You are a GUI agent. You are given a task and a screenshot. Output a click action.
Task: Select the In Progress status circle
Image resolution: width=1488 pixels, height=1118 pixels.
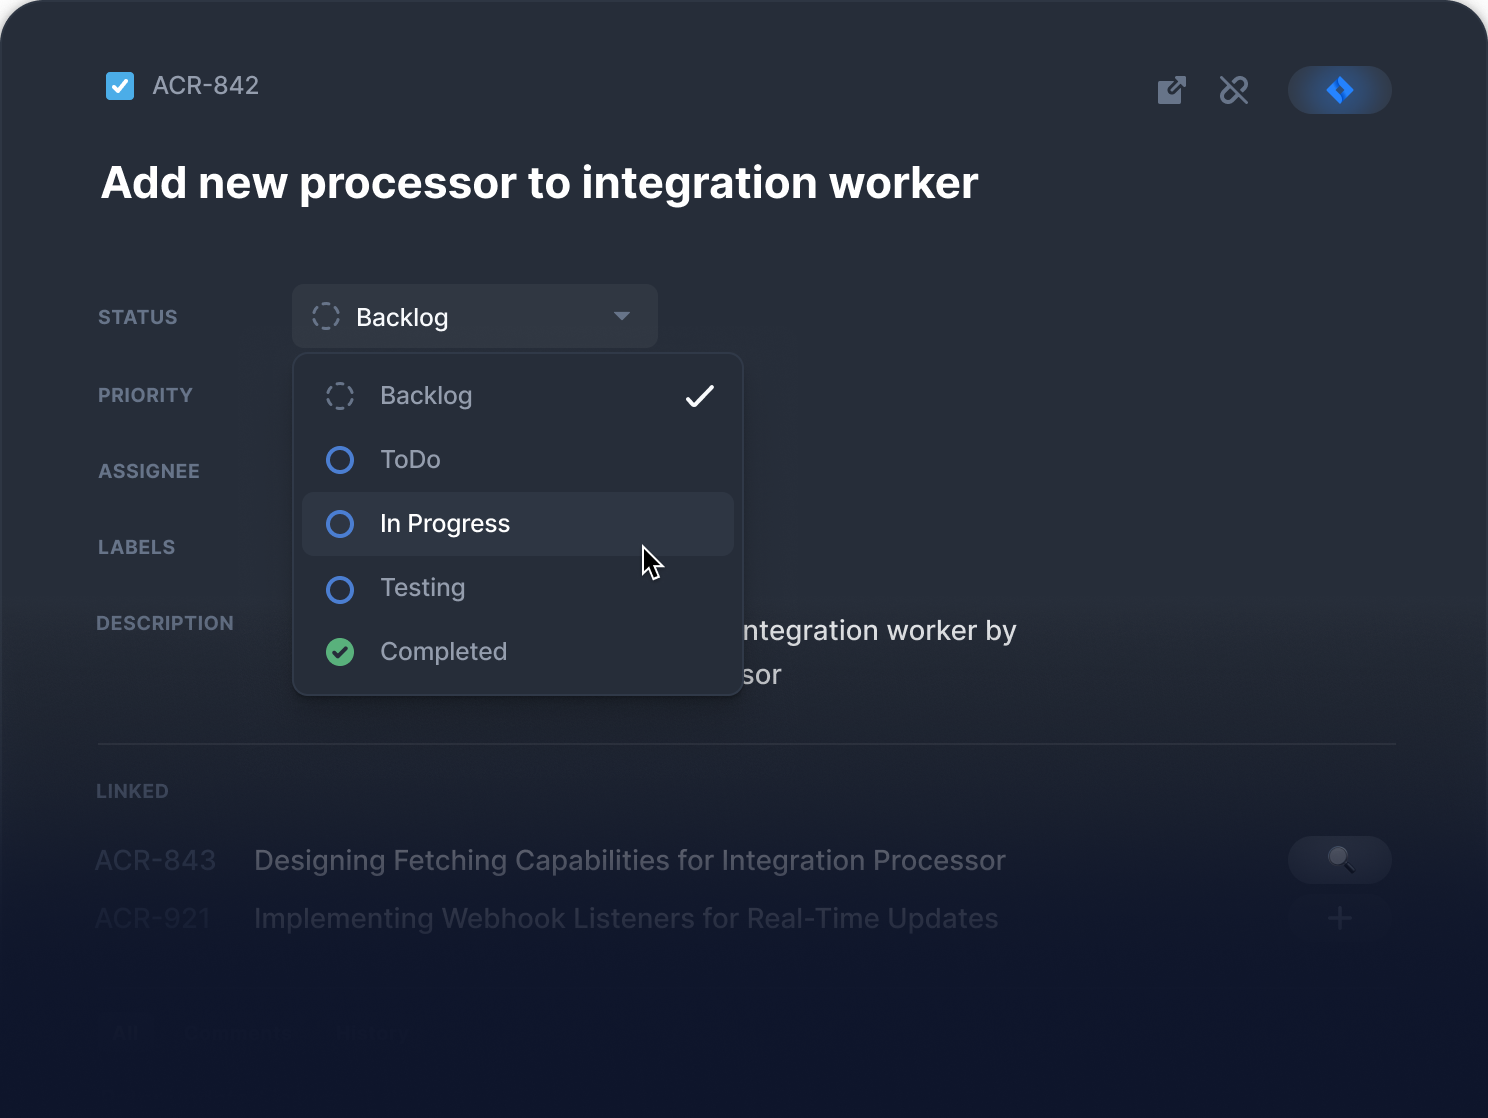coord(340,524)
